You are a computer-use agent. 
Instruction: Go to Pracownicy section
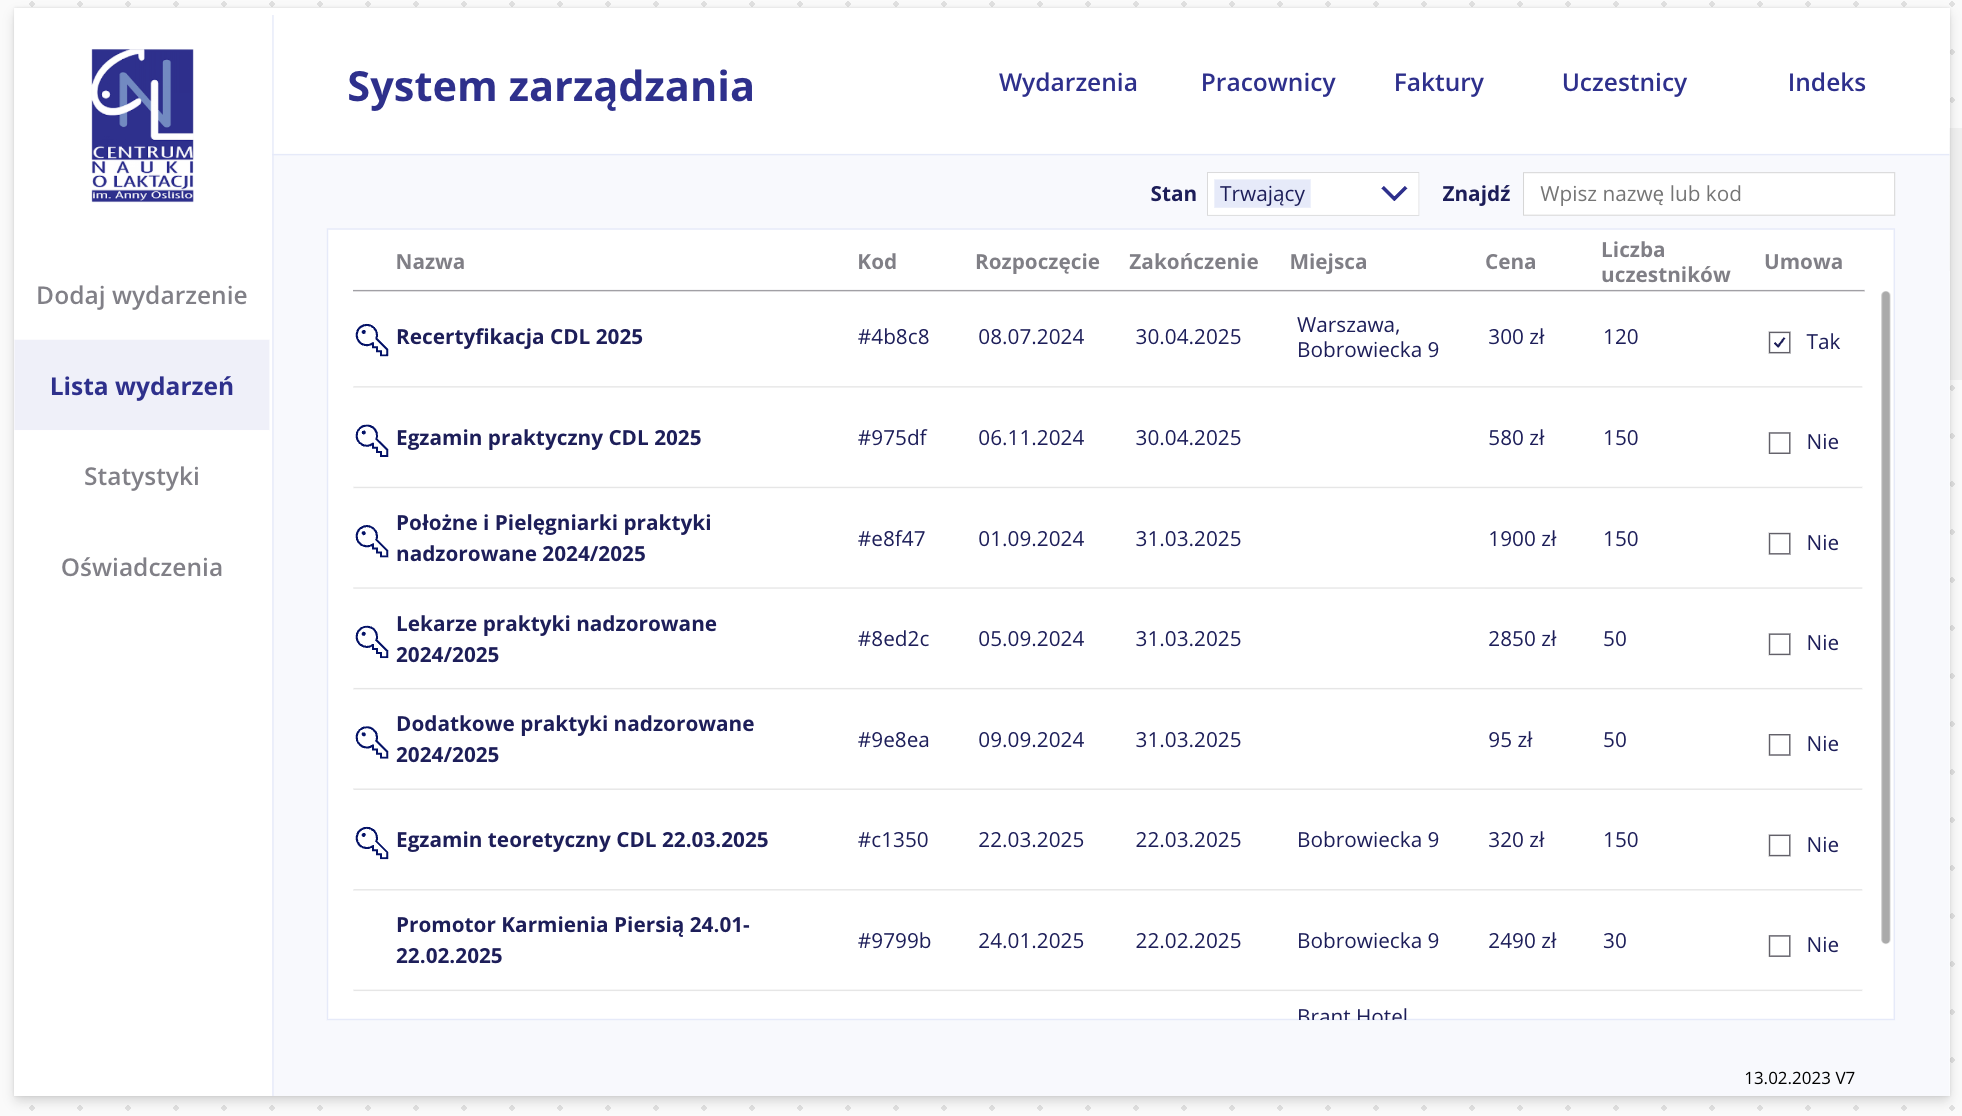[1268, 82]
